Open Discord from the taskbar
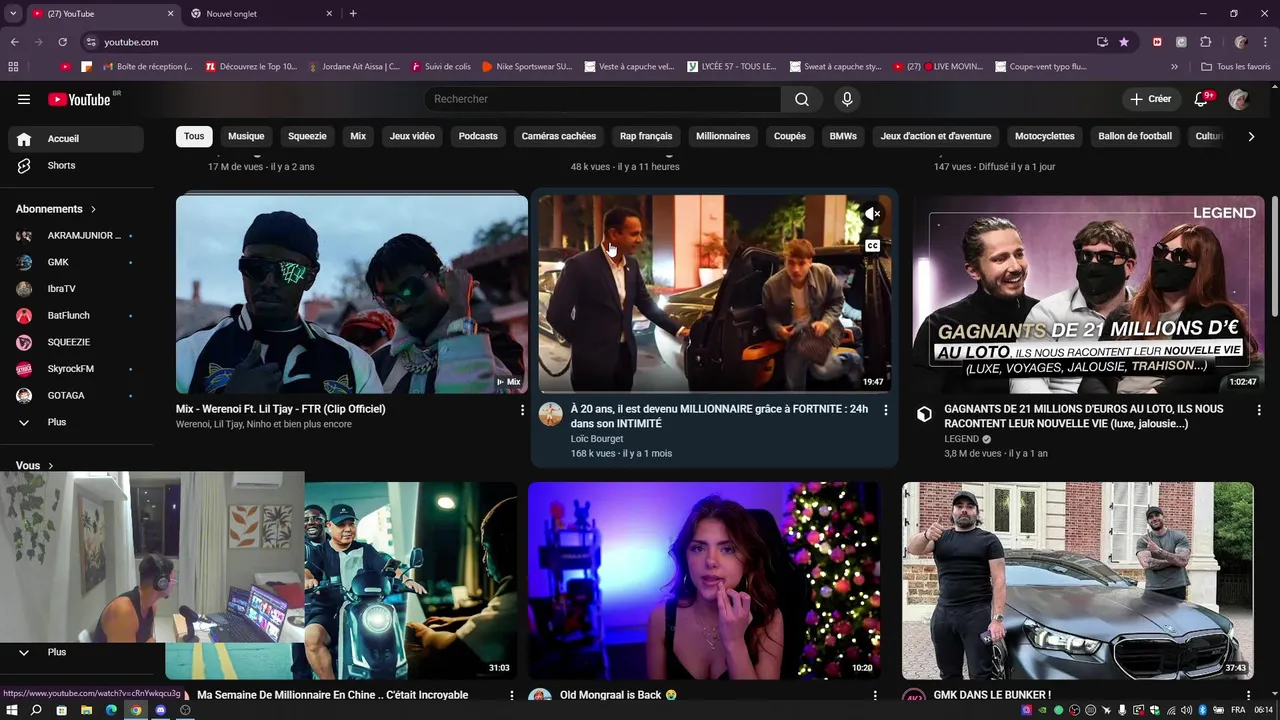 160,710
